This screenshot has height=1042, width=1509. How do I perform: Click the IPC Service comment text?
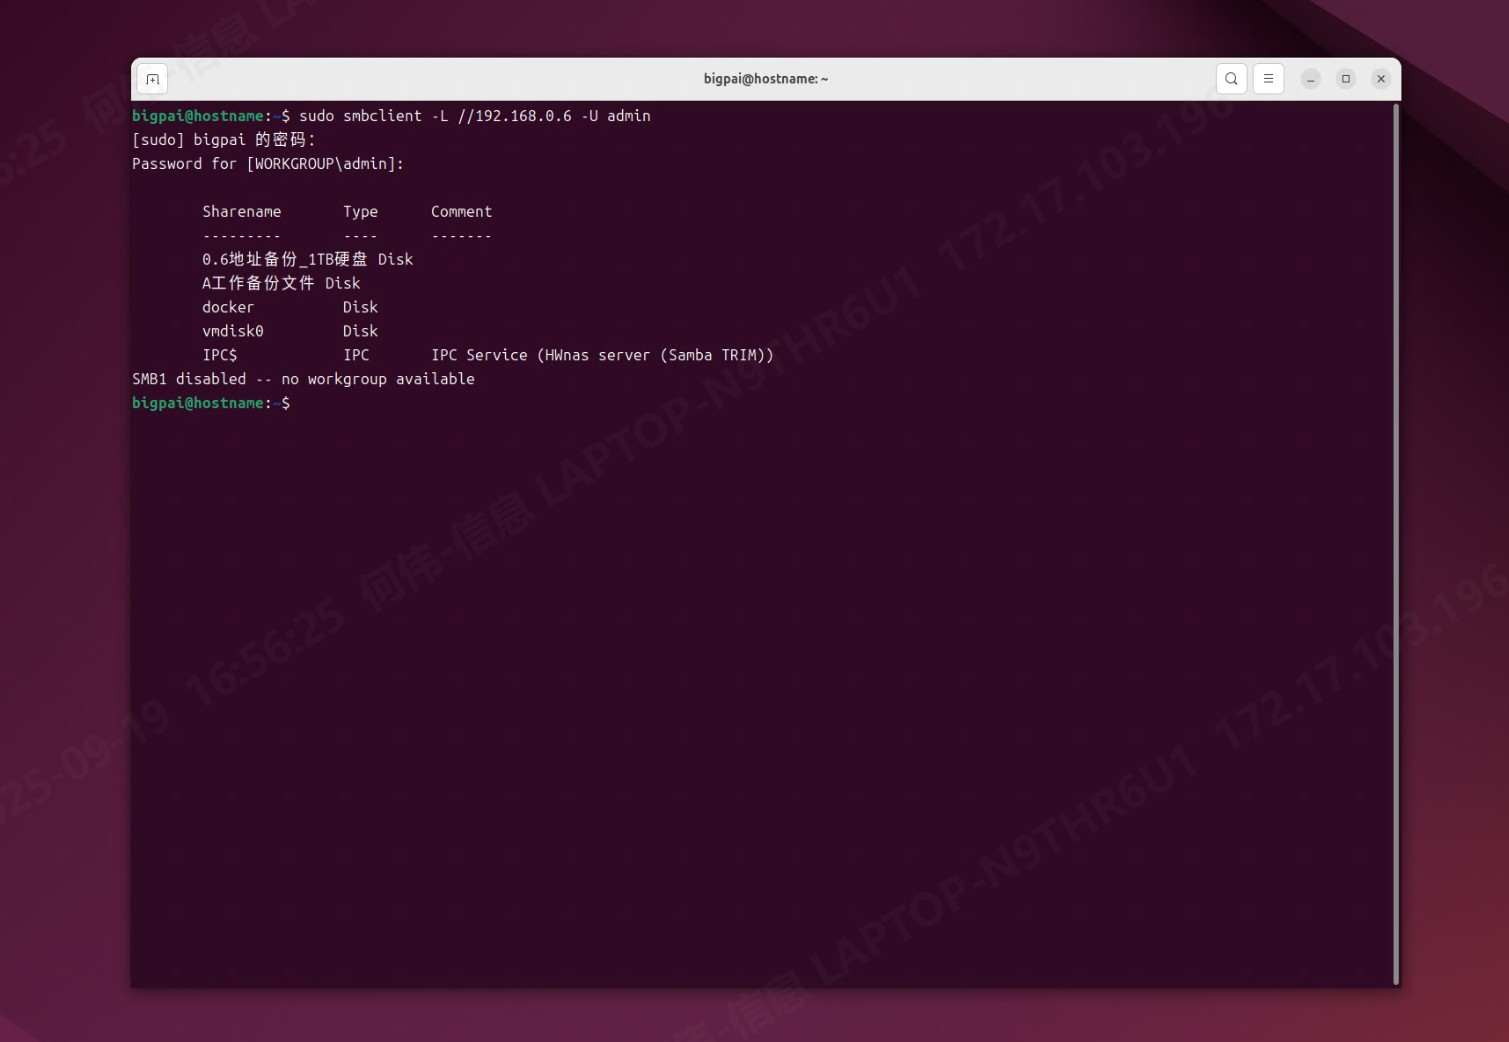coord(602,355)
